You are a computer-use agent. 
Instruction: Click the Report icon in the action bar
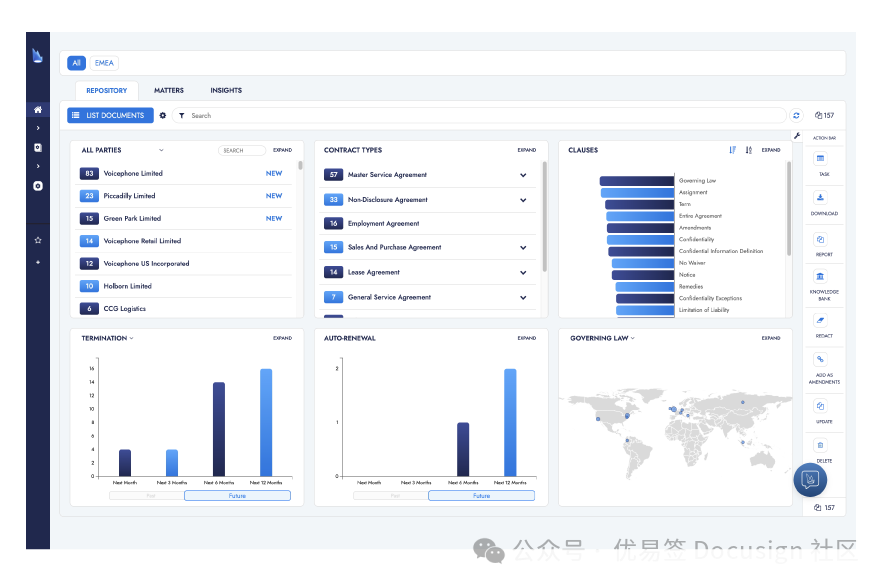[x=820, y=239]
